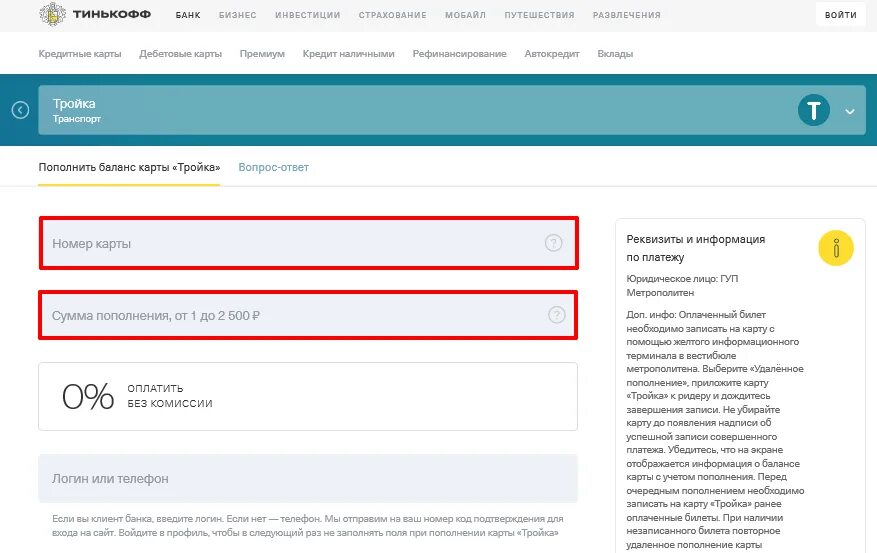The height and width of the screenshot is (553, 877).
Task: Focus the Номер карты input field
Action: [x=308, y=243]
